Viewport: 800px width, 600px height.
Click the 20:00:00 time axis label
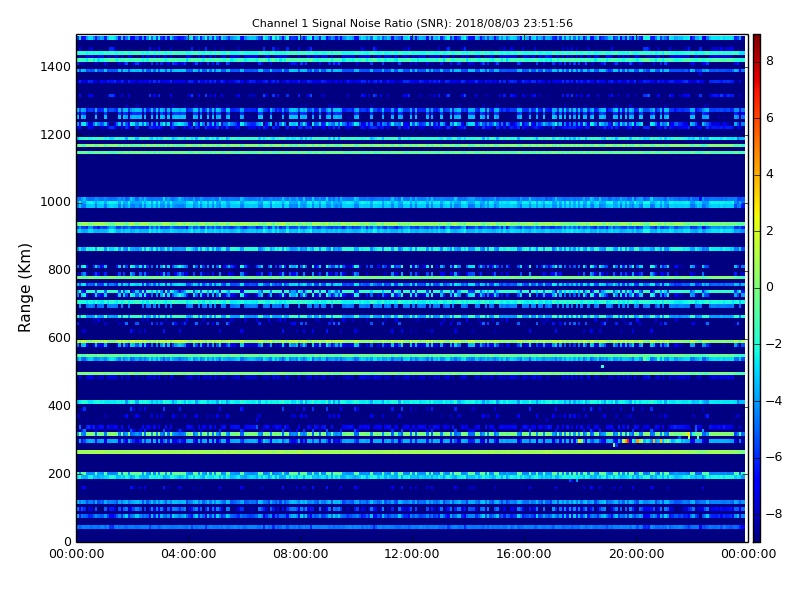click(636, 554)
